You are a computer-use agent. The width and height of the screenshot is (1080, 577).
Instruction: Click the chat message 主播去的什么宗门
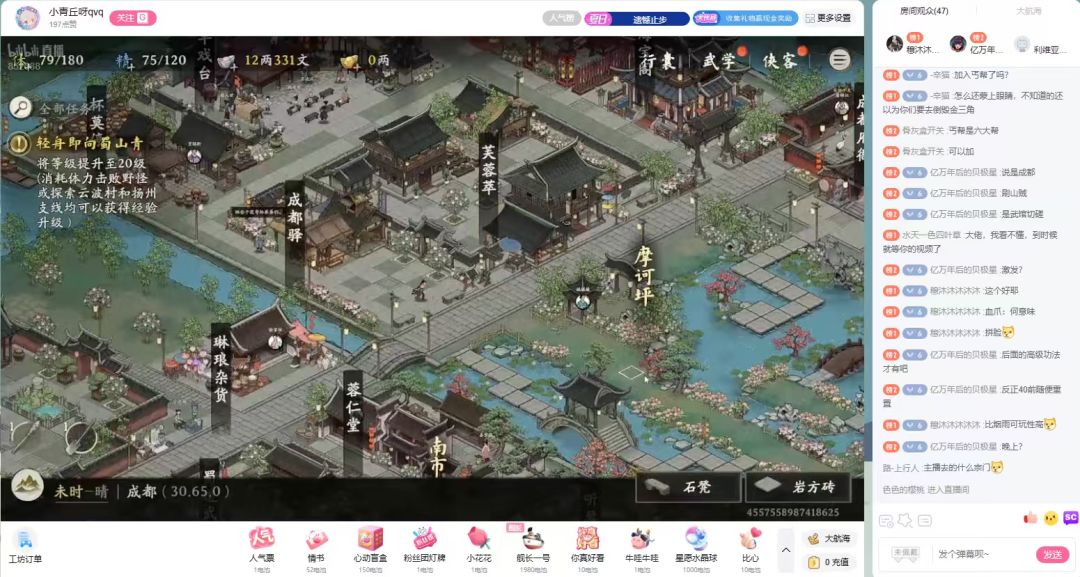[957, 468]
